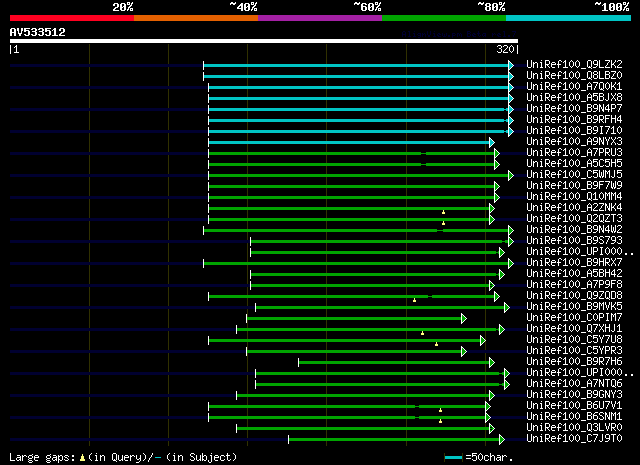Click the short green alignment bar for UniRef100_B9R7H6
The width and height of the screenshot is (640, 465).
[x=394, y=363]
